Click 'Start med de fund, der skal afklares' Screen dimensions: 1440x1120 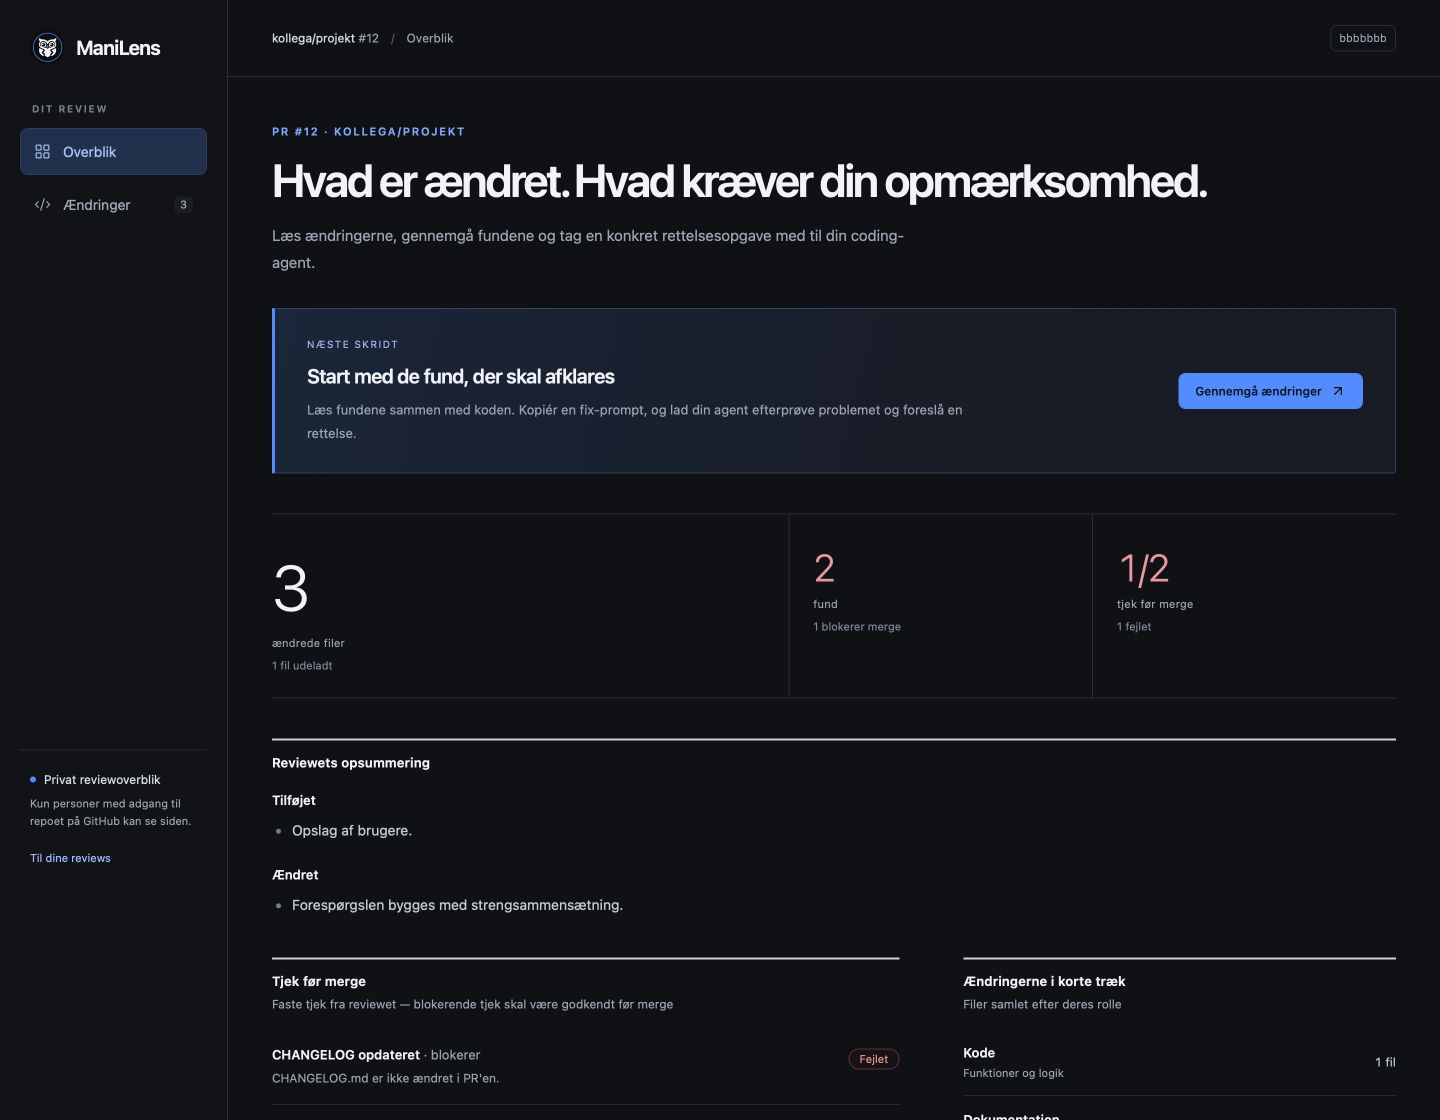pos(461,377)
